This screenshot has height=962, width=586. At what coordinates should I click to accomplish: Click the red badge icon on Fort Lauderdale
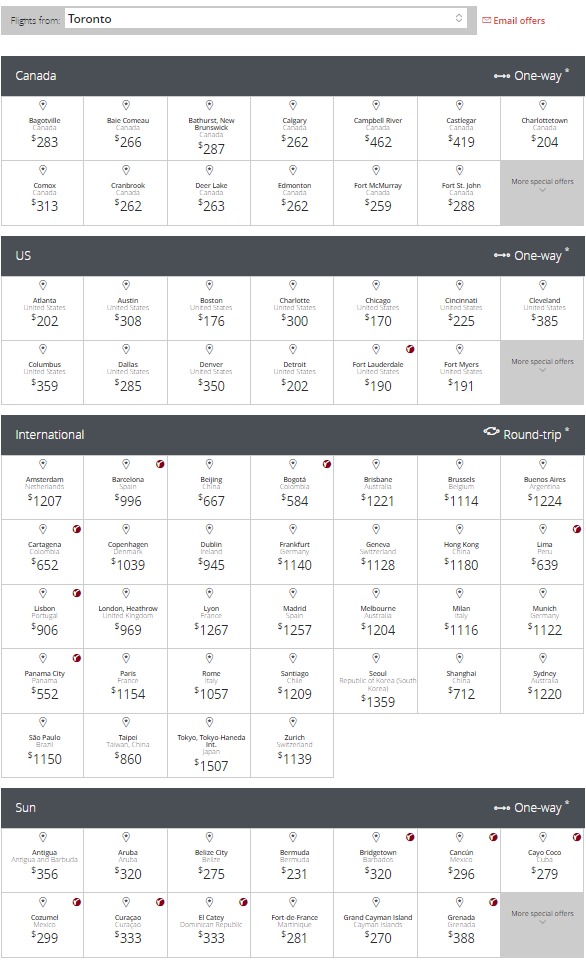pyautogui.click(x=410, y=349)
